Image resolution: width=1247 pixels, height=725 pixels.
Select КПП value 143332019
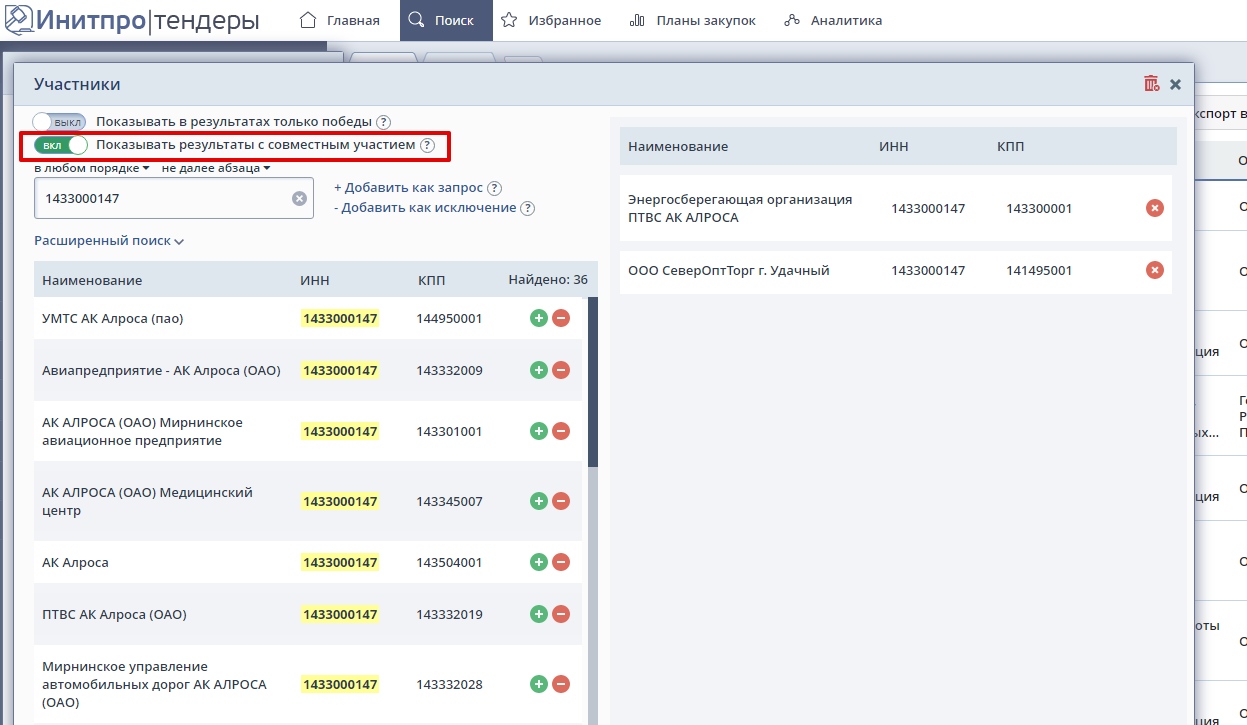click(x=449, y=614)
